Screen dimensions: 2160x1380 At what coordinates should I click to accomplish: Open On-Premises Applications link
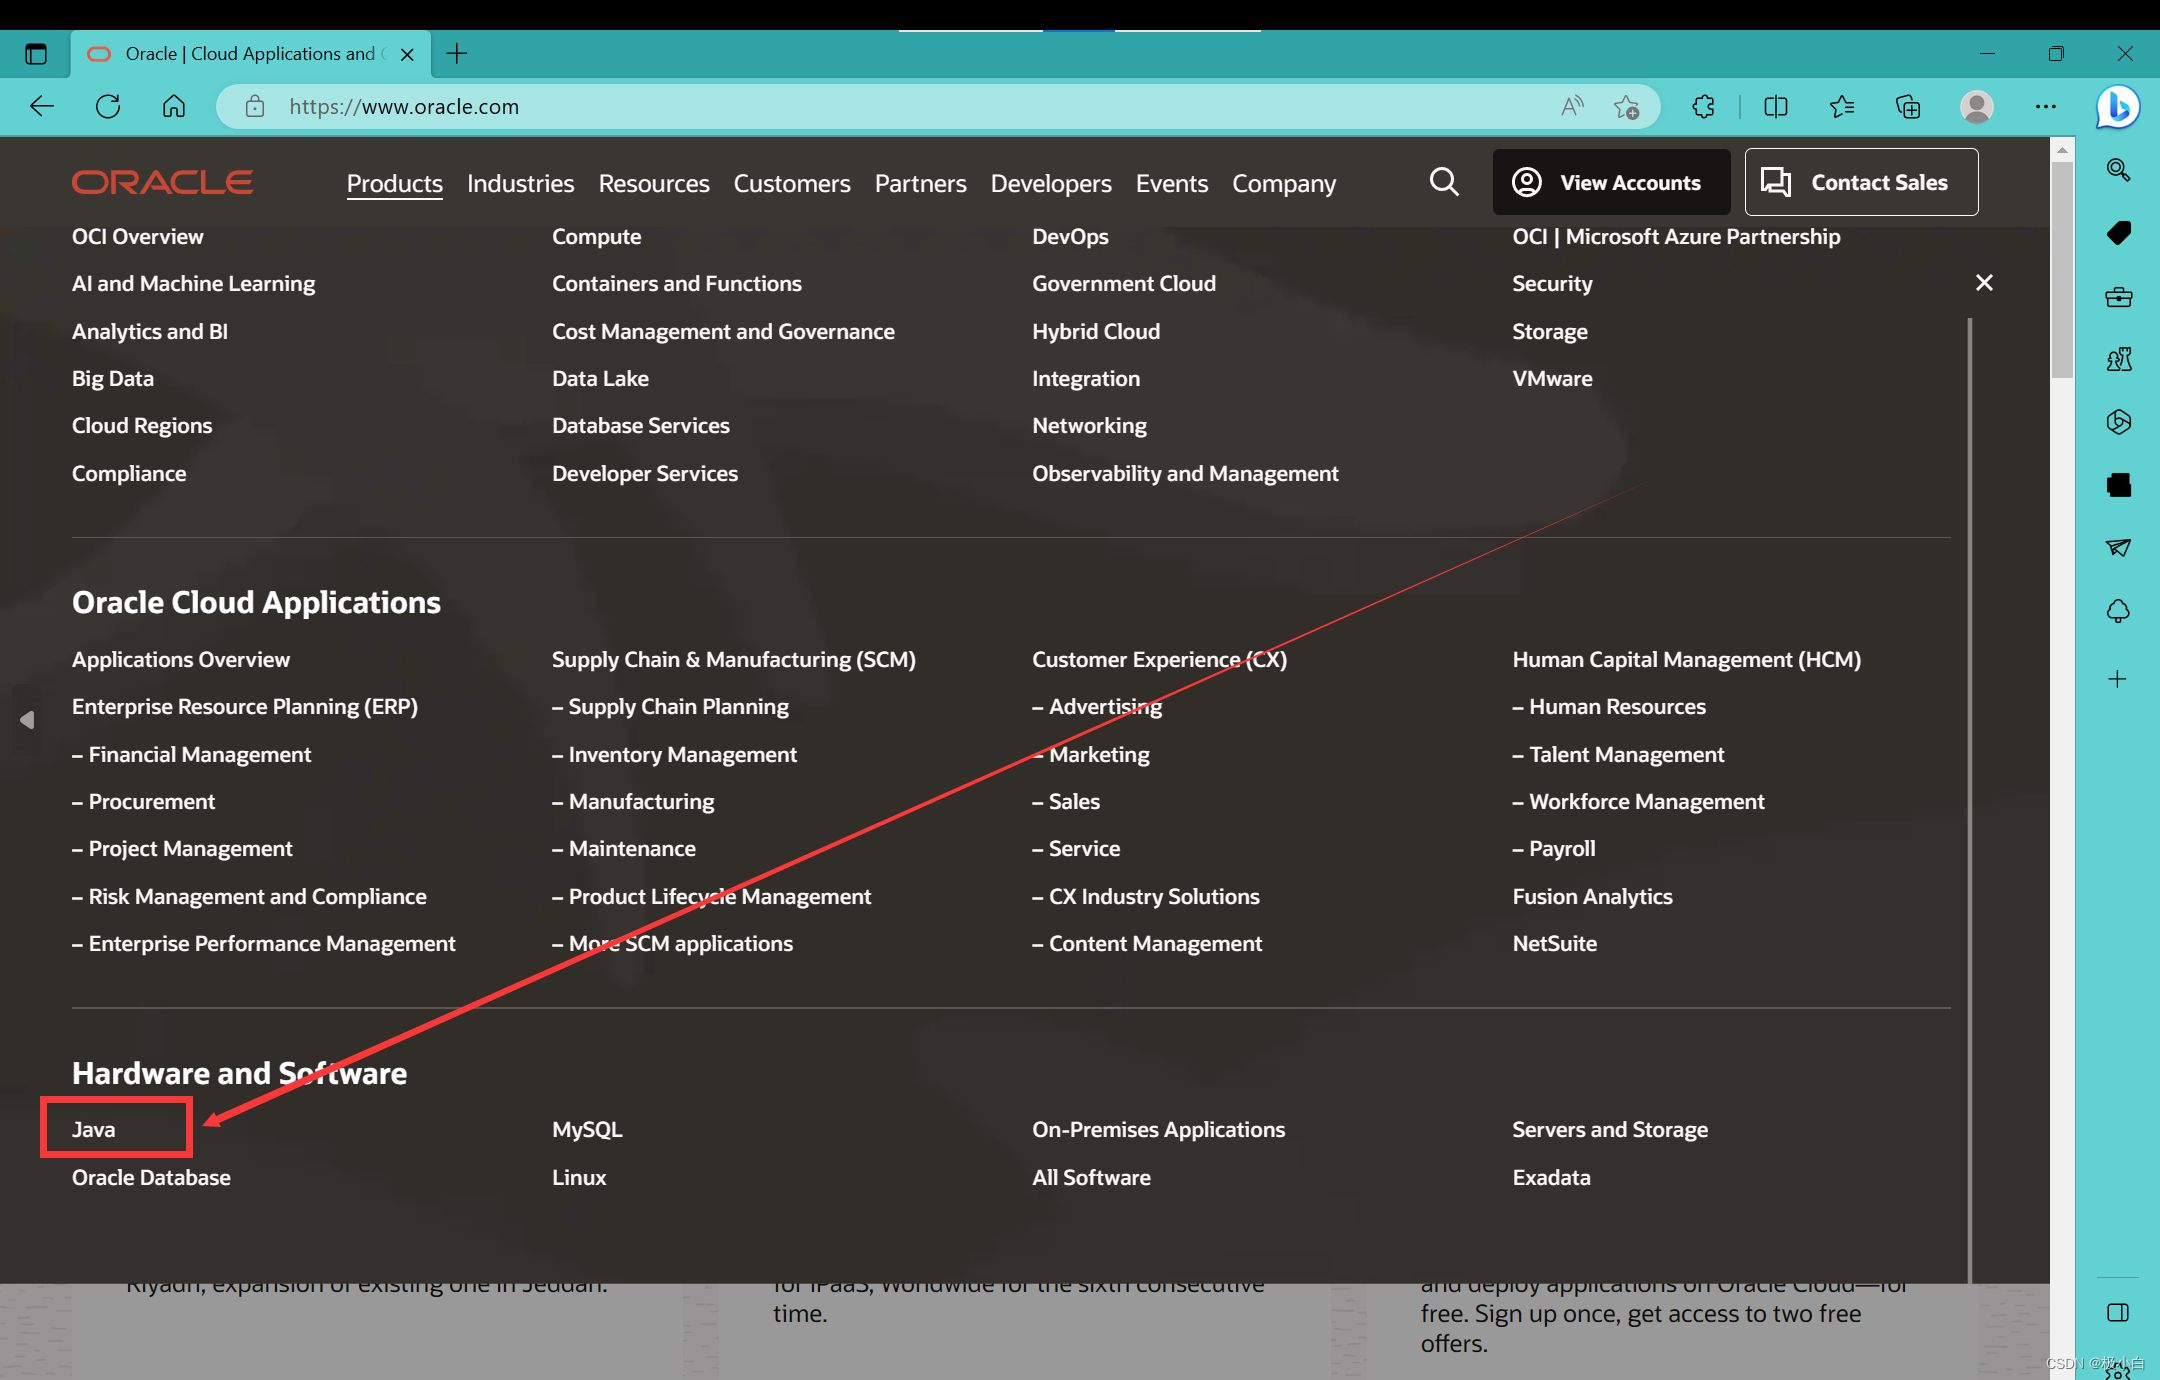[1158, 1129]
